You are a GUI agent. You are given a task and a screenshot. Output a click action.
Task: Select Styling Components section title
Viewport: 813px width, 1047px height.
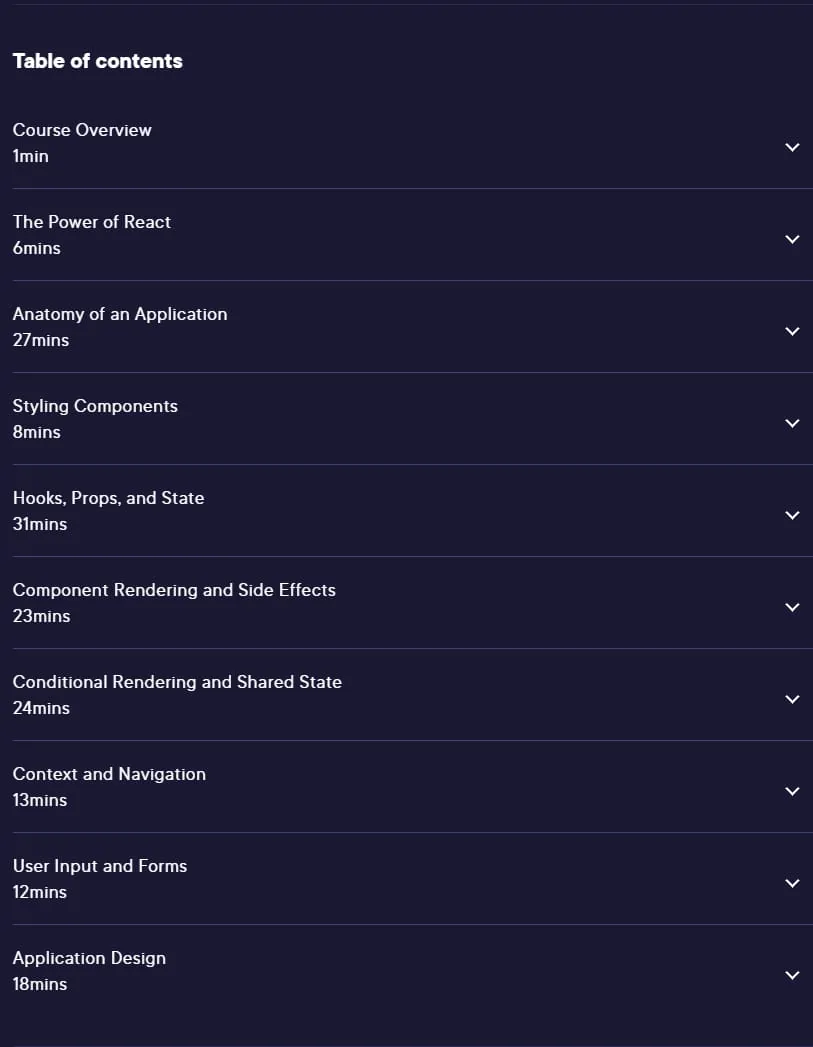coord(95,406)
